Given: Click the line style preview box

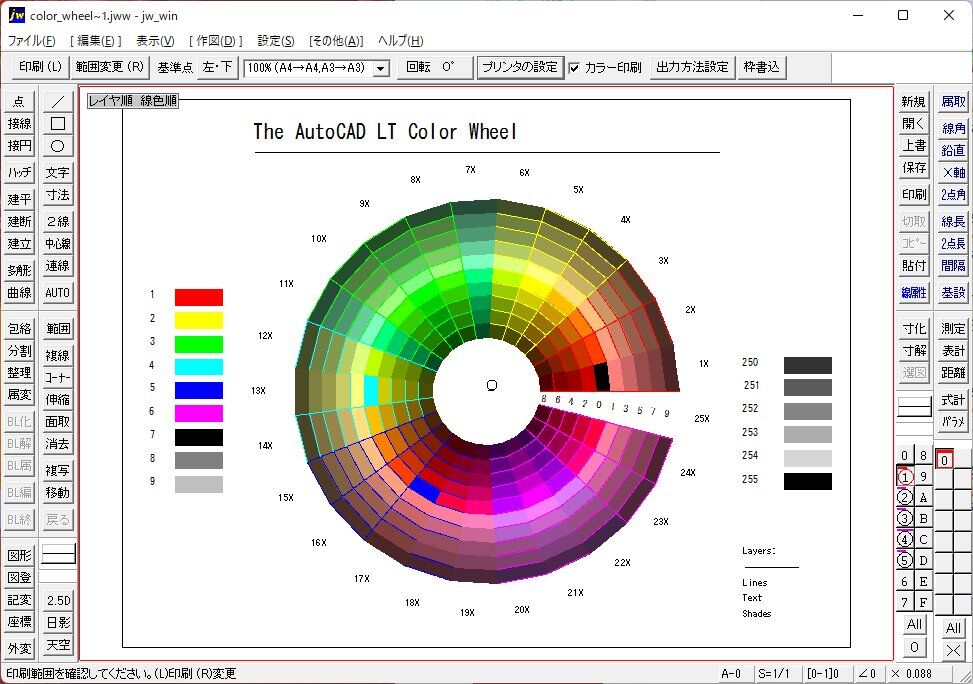Looking at the screenshot, I should pyautogui.click(x=58, y=555).
